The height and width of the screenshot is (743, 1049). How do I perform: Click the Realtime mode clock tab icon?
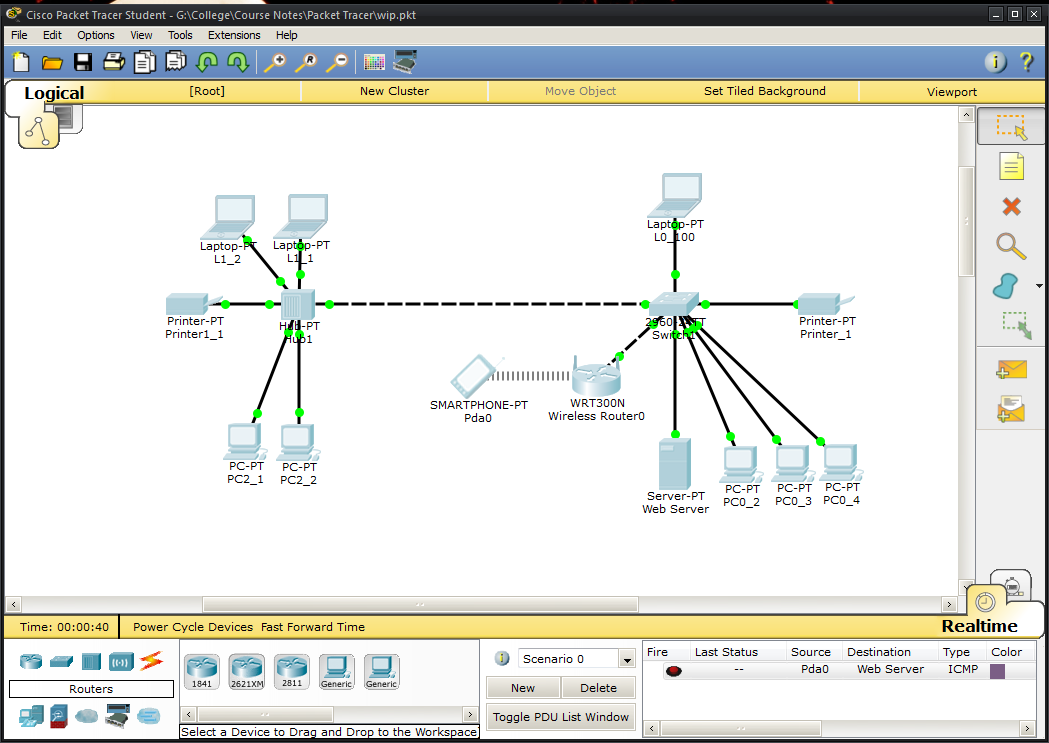click(x=985, y=602)
